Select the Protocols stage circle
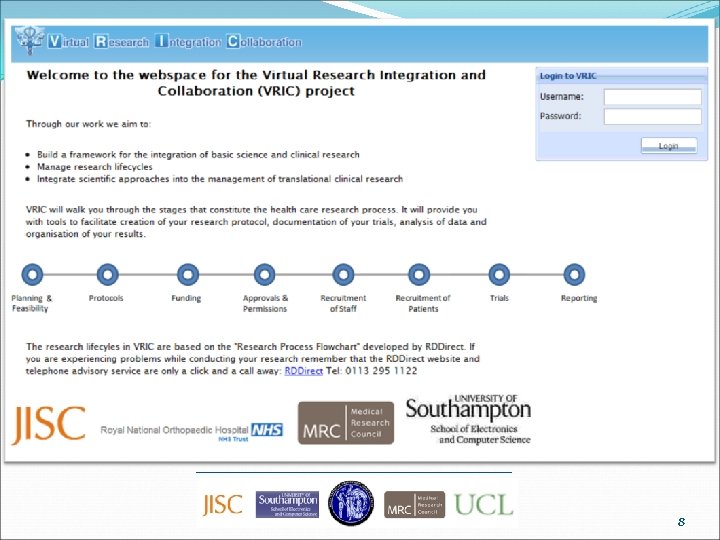 point(107,275)
